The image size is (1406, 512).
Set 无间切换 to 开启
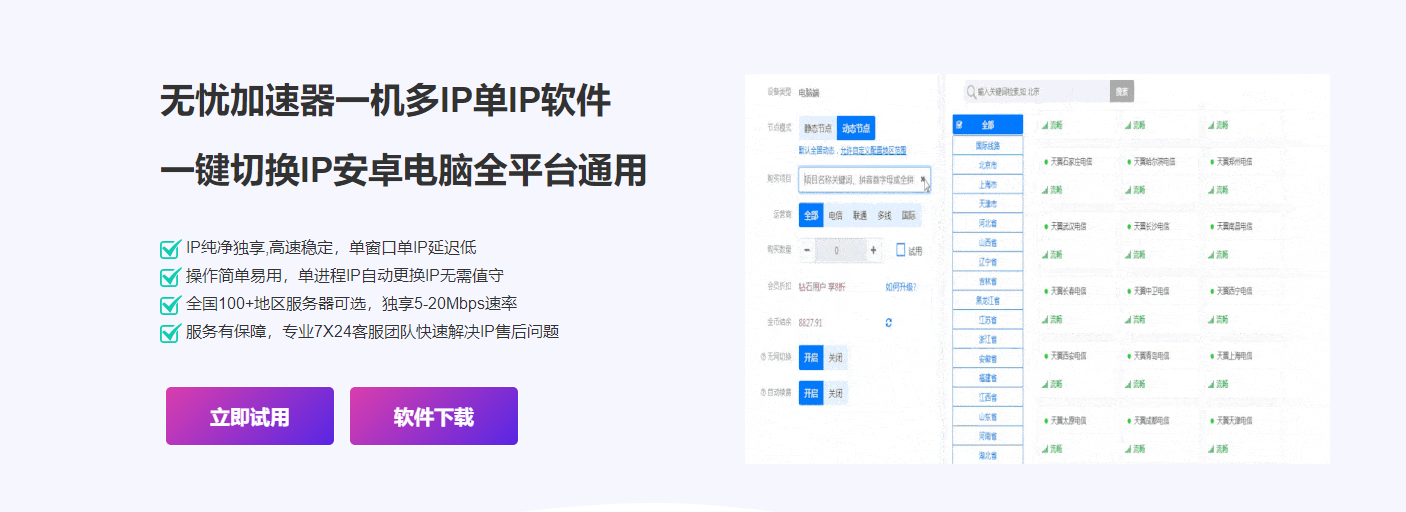[x=811, y=357]
